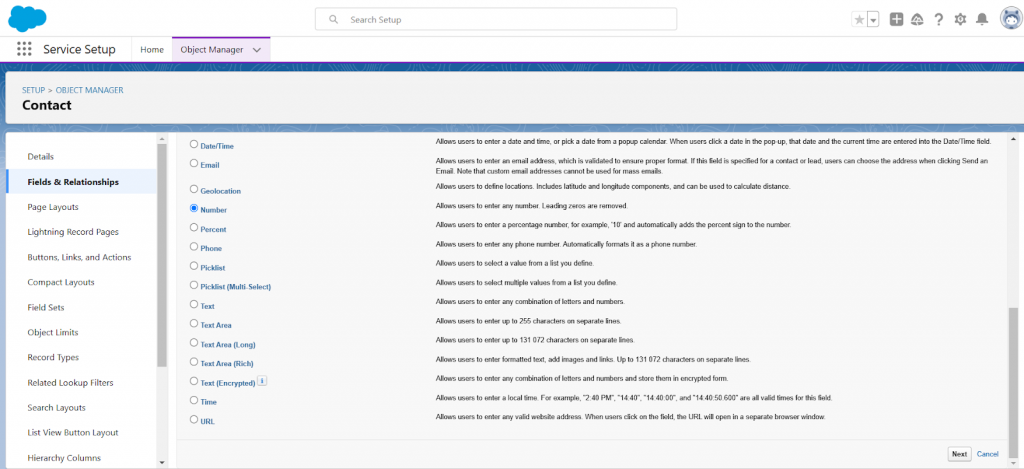Click the Help question mark icon

click(x=938, y=20)
